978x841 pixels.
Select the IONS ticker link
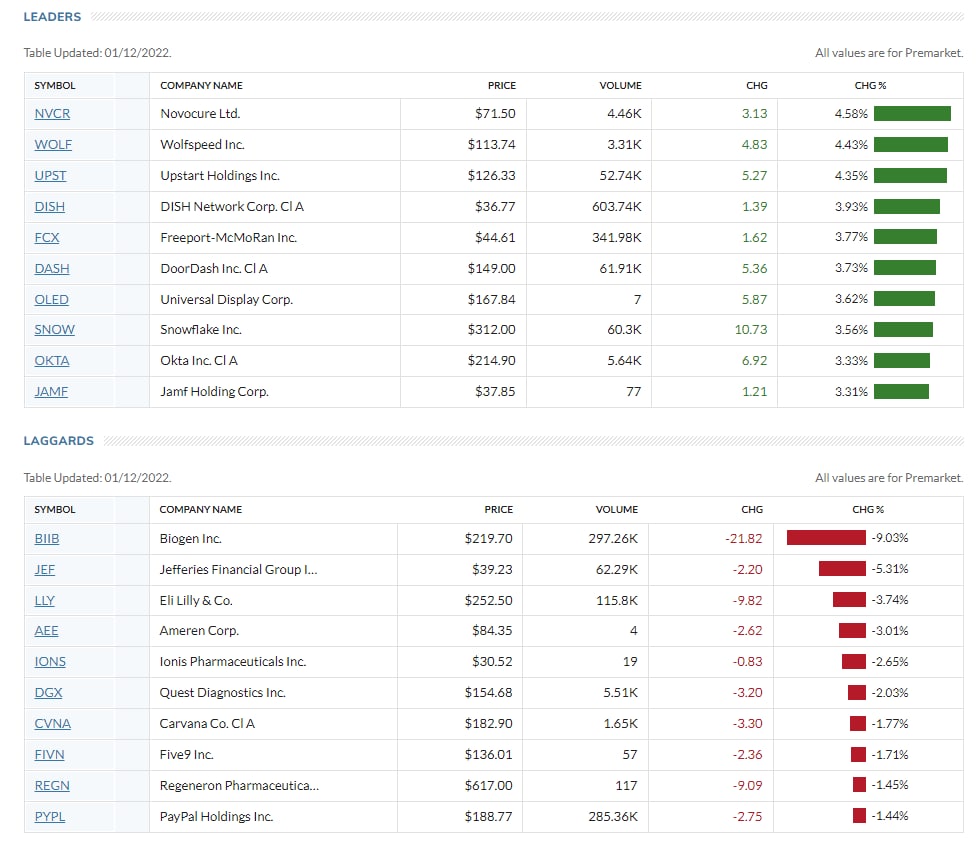coord(50,662)
